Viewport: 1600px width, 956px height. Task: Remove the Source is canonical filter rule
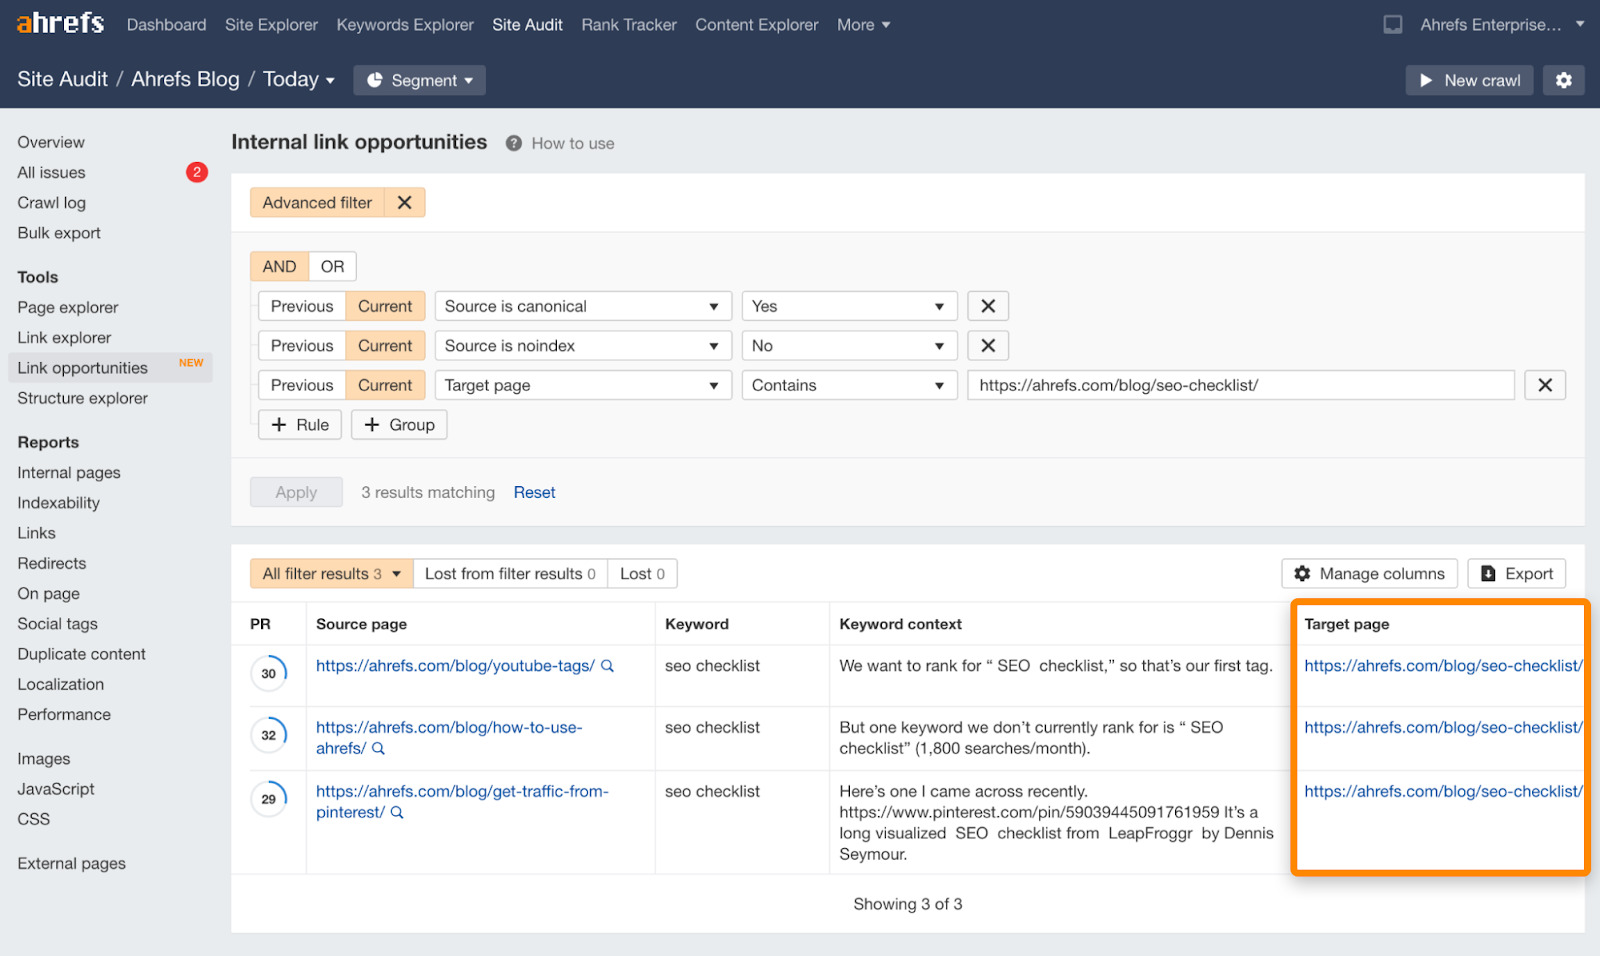[987, 306]
